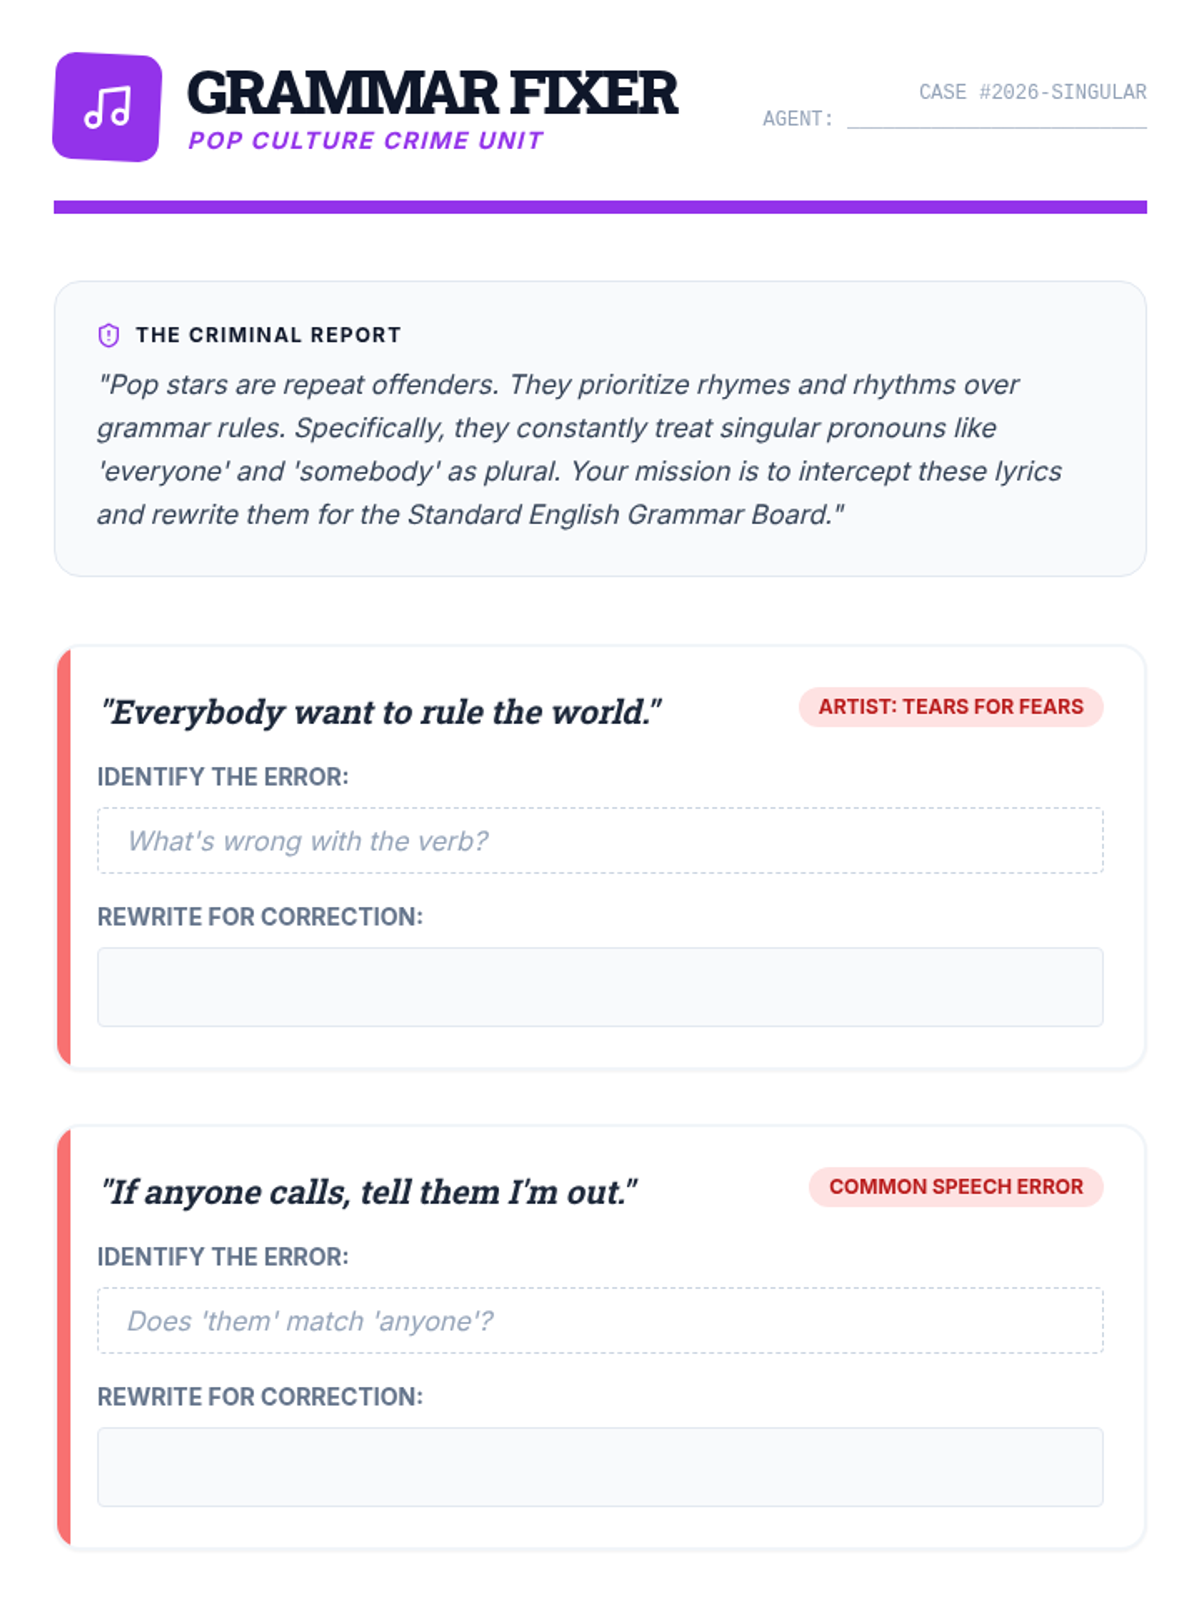
Task: Click second REWRITE FOR CORRECTION label
Action: click(x=260, y=1397)
